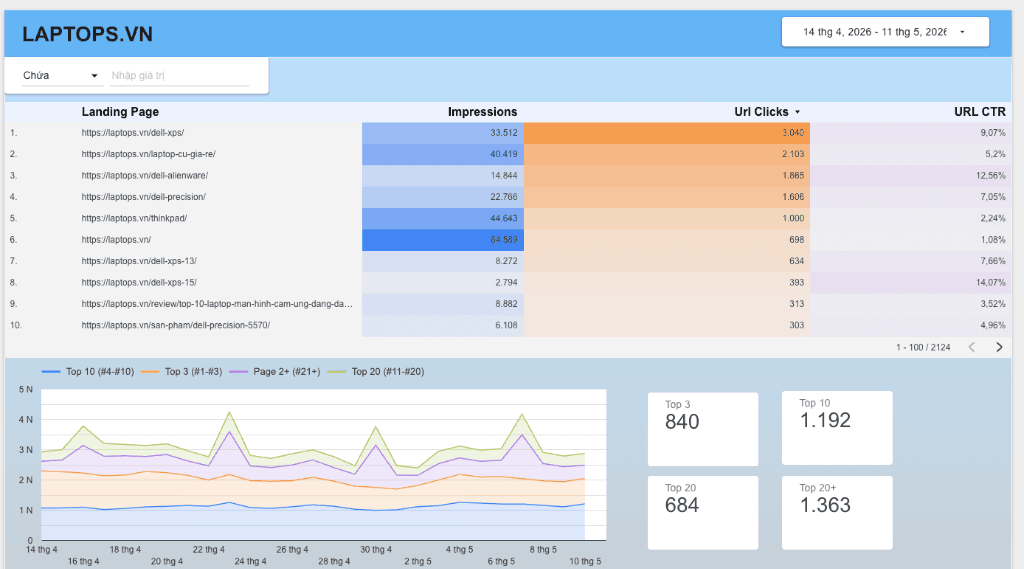The image size is (1024, 569).
Task: Select the top-10-laptop-man-hinh-cam-ung review URL
Action: [x=217, y=304]
